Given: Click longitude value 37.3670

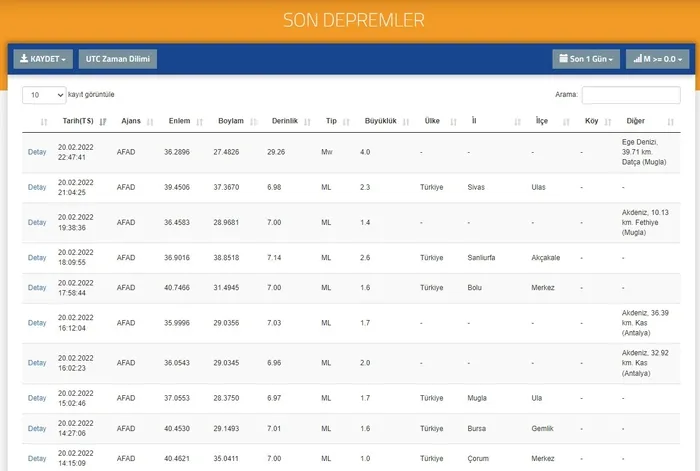Looking at the screenshot, I should pos(226,188).
